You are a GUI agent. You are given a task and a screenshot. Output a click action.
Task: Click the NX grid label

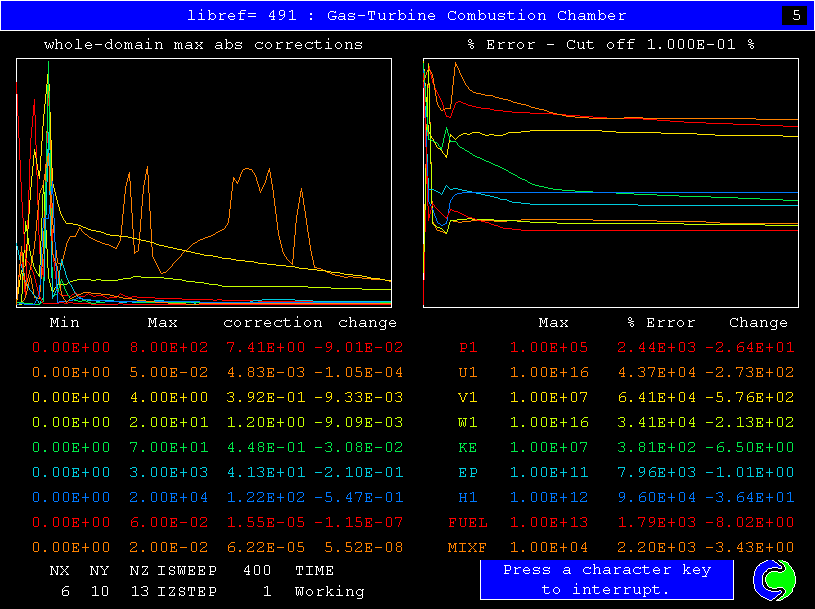click(x=59, y=571)
